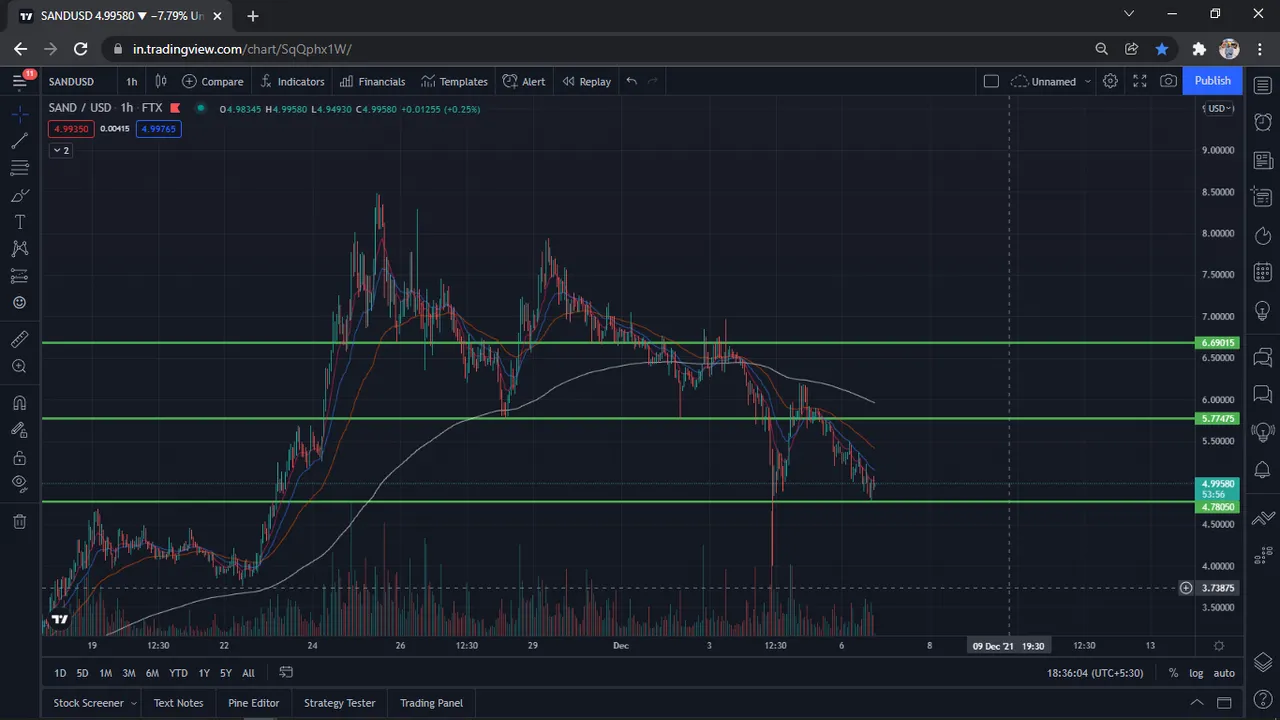
Task: Open the economic calendar panel
Action: point(1262,272)
